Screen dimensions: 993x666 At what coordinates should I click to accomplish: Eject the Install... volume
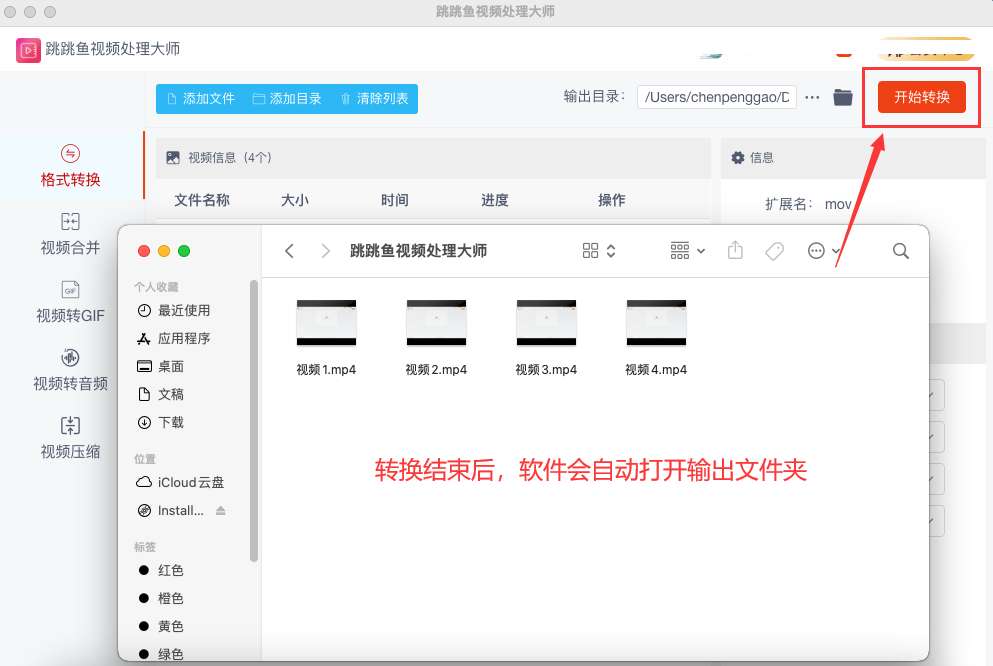(220, 510)
